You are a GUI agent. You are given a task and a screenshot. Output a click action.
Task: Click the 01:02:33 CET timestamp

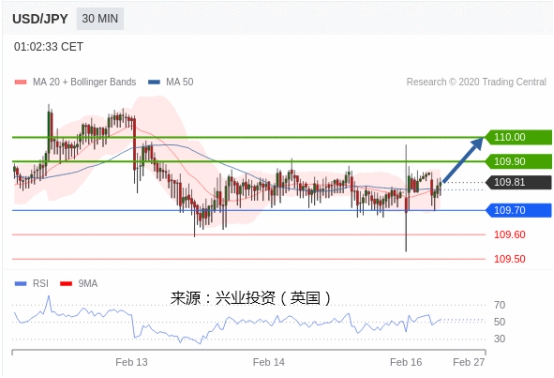pyautogui.click(x=49, y=47)
